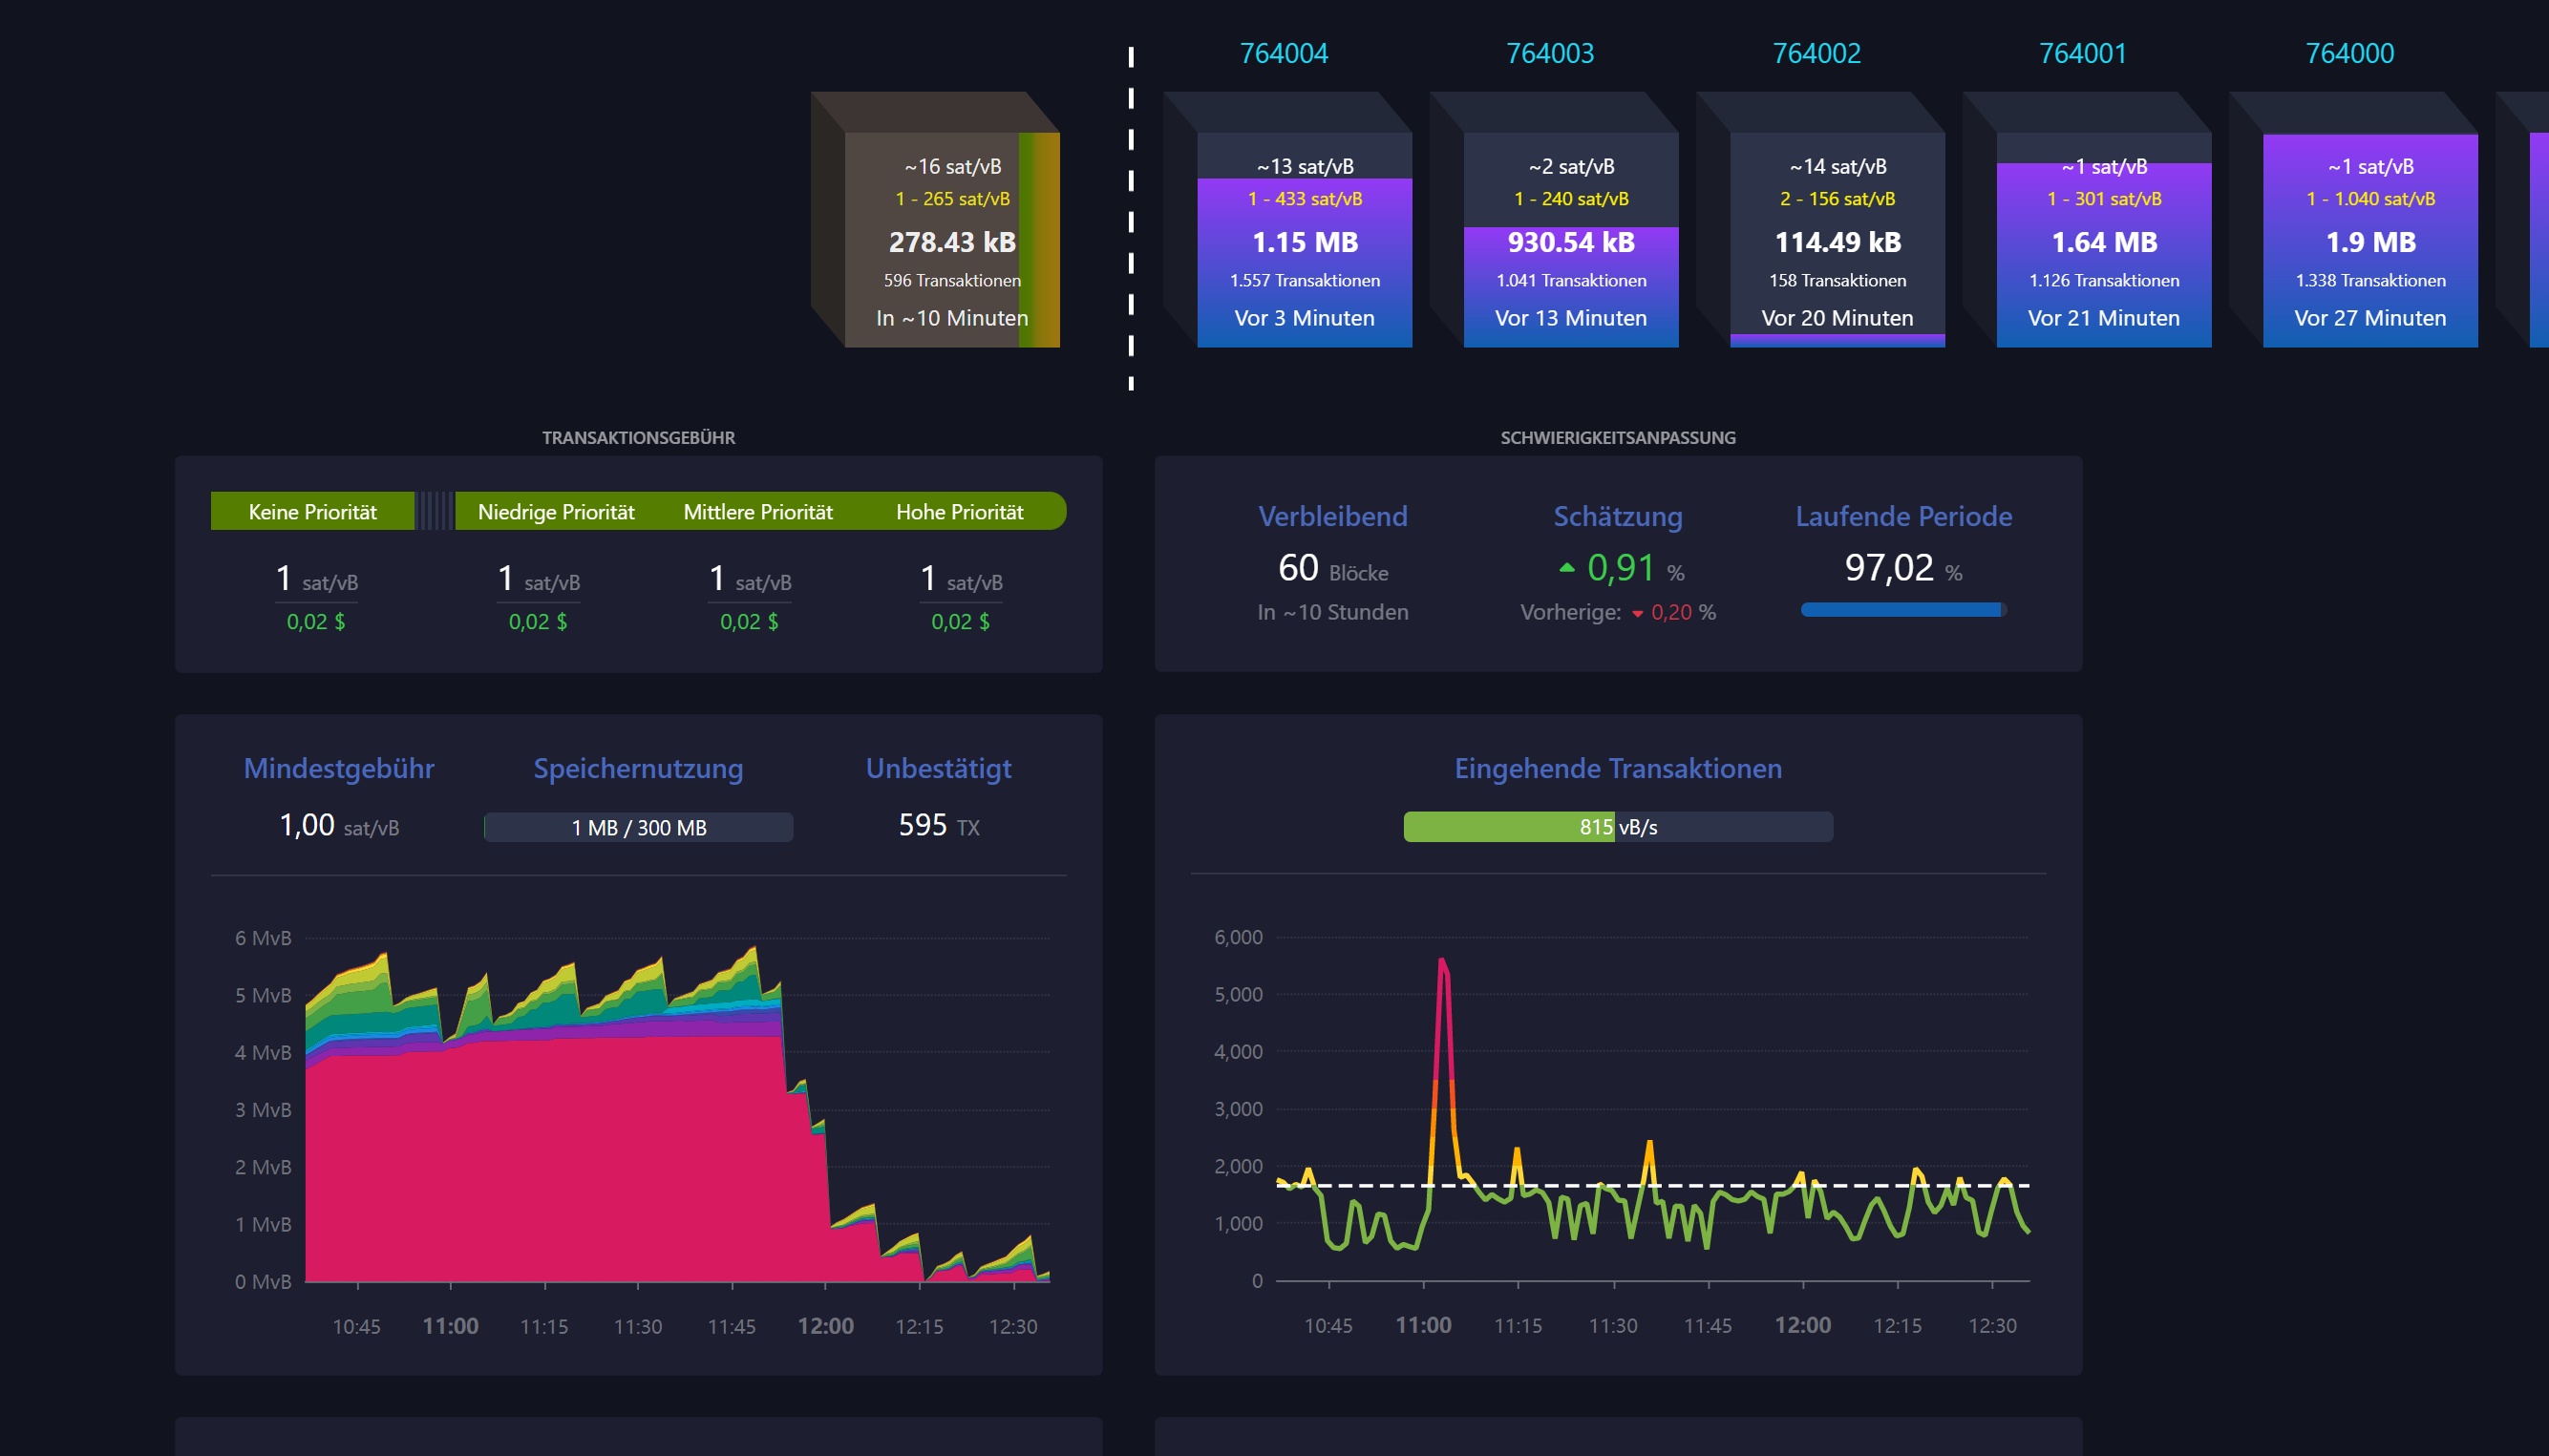Click the 1 - 1.040 sat/vB fee range

(2370, 199)
